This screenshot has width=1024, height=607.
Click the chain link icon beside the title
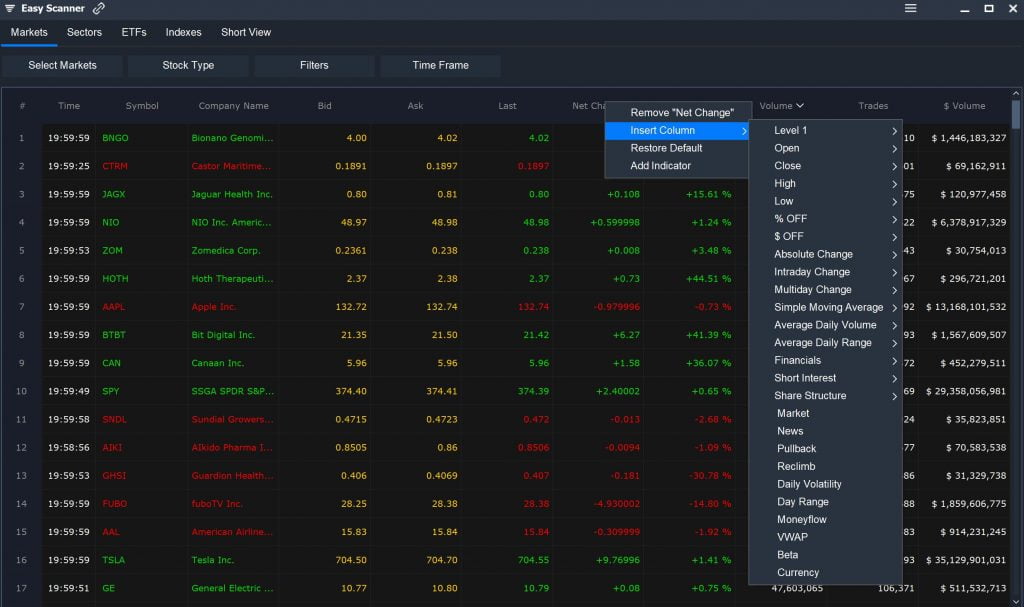(96, 8)
